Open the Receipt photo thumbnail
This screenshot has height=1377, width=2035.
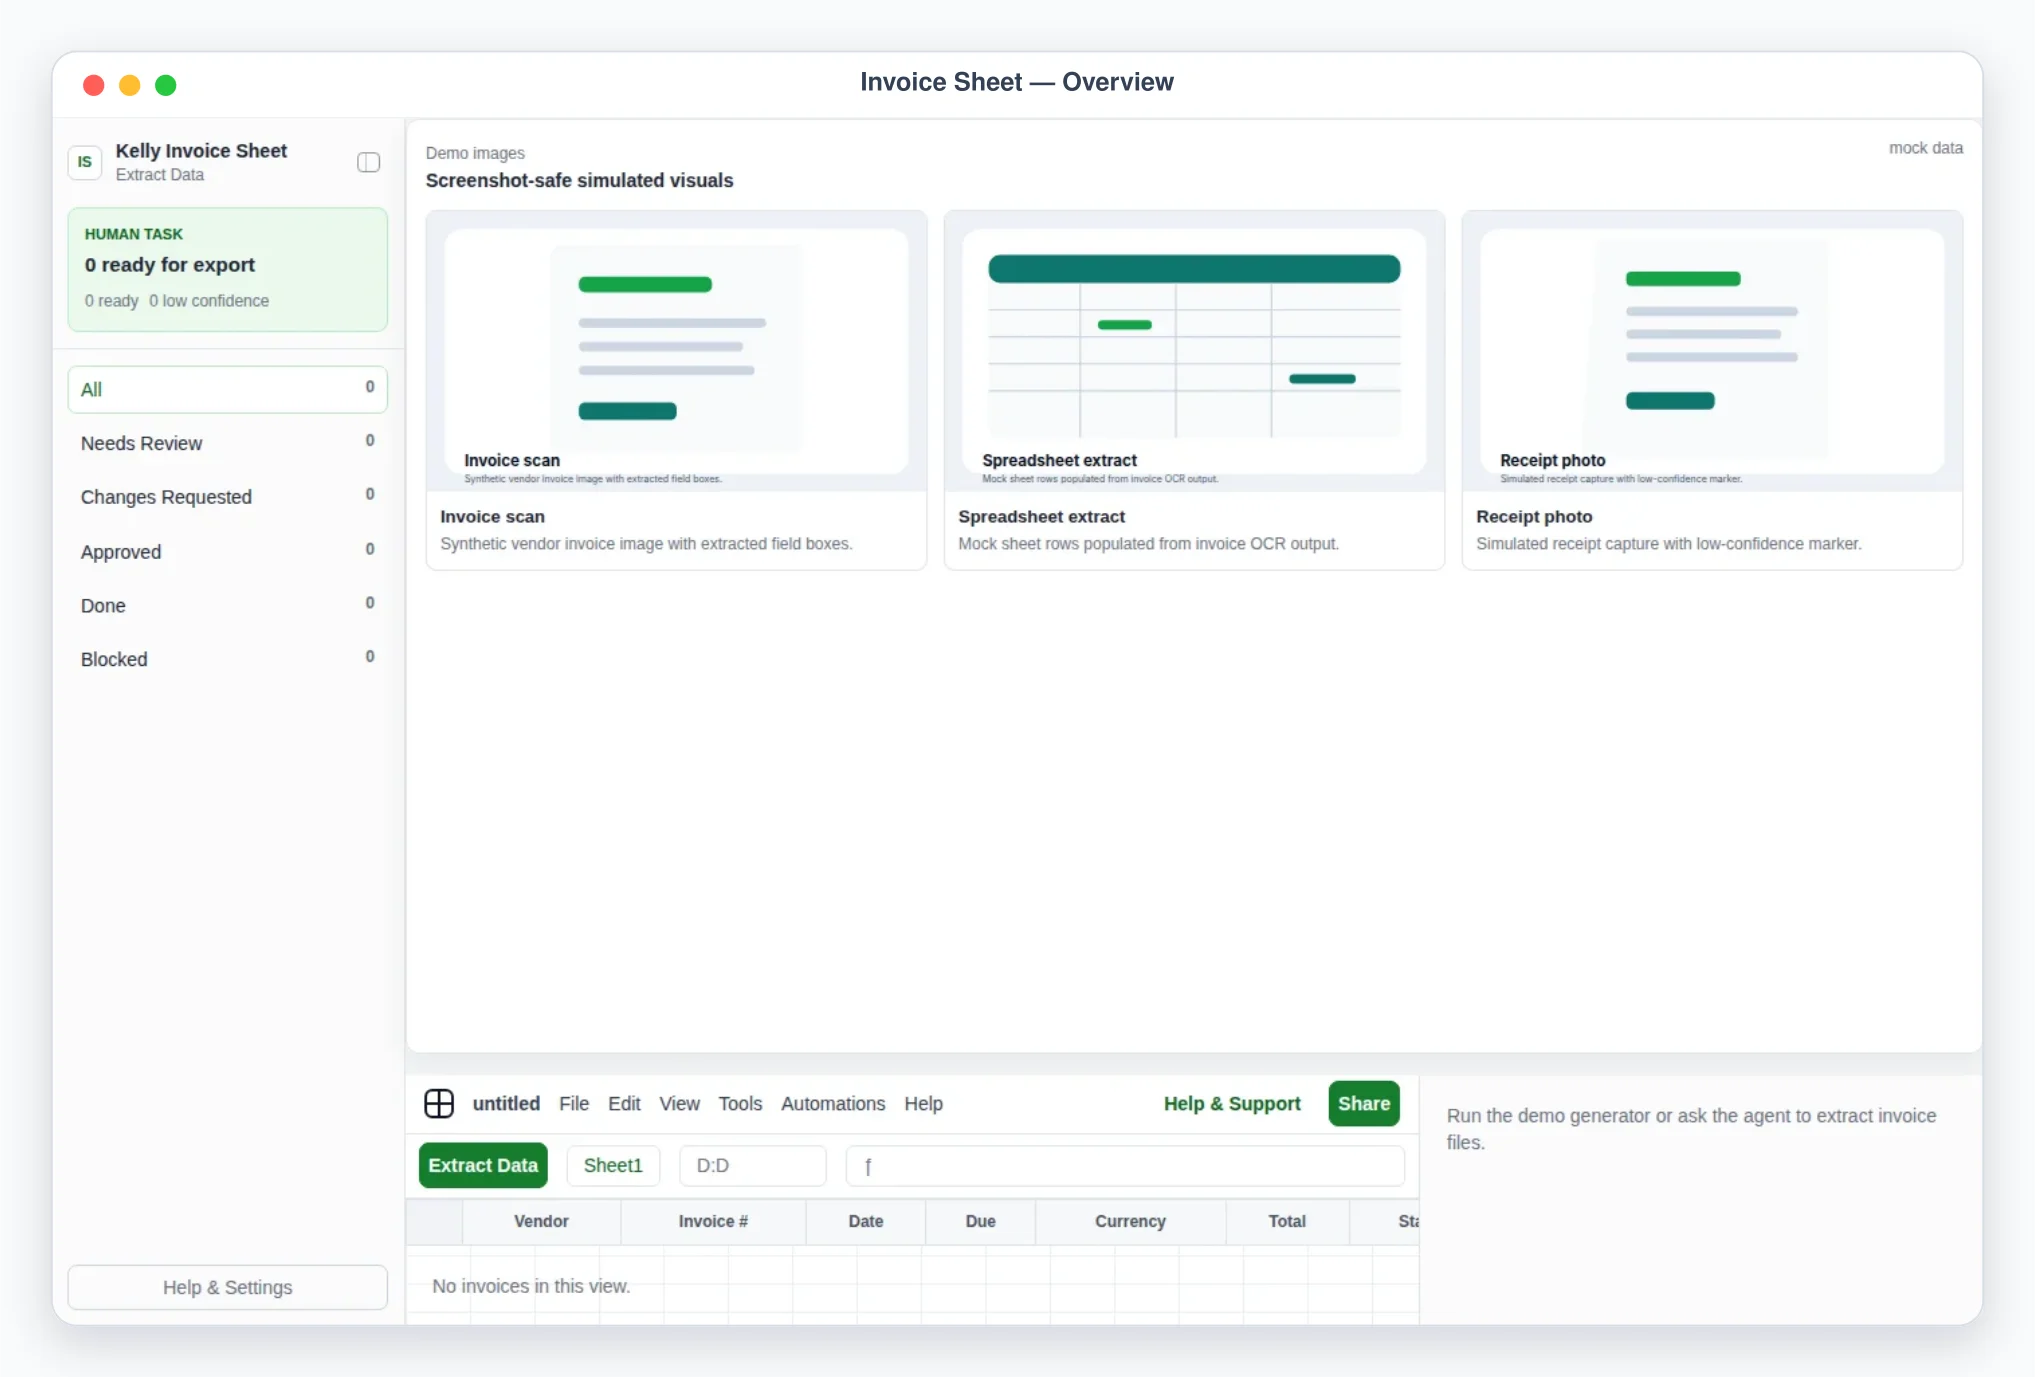(x=1712, y=351)
